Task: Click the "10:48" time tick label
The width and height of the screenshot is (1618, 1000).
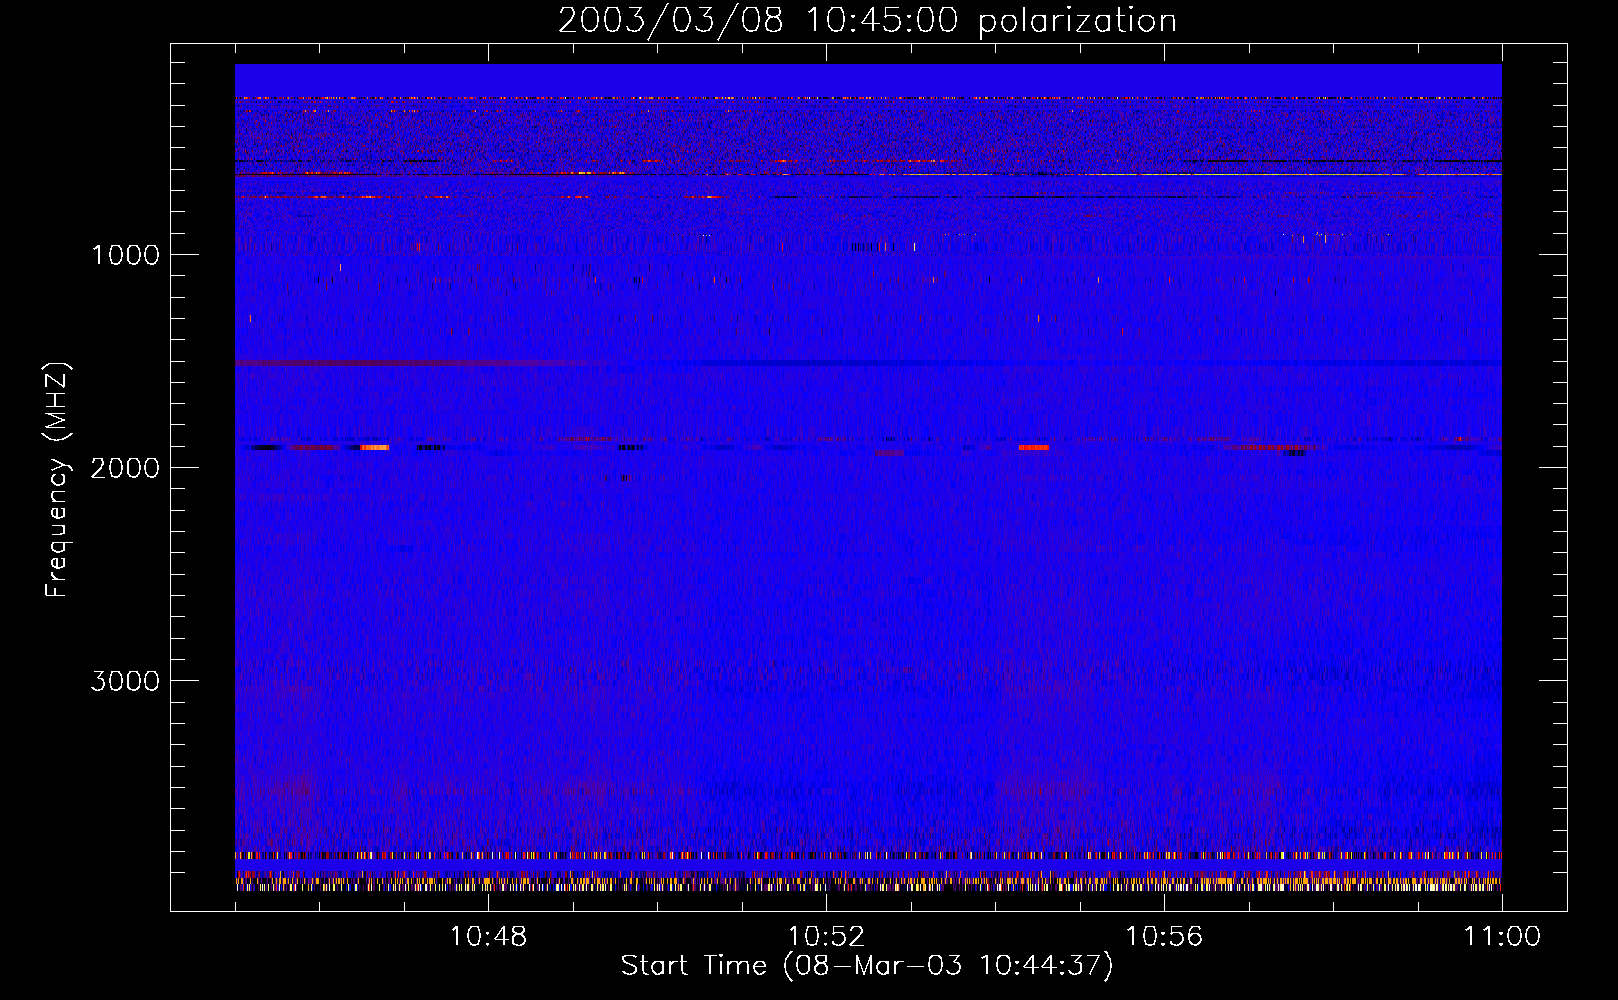Action: (x=488, y=937)
